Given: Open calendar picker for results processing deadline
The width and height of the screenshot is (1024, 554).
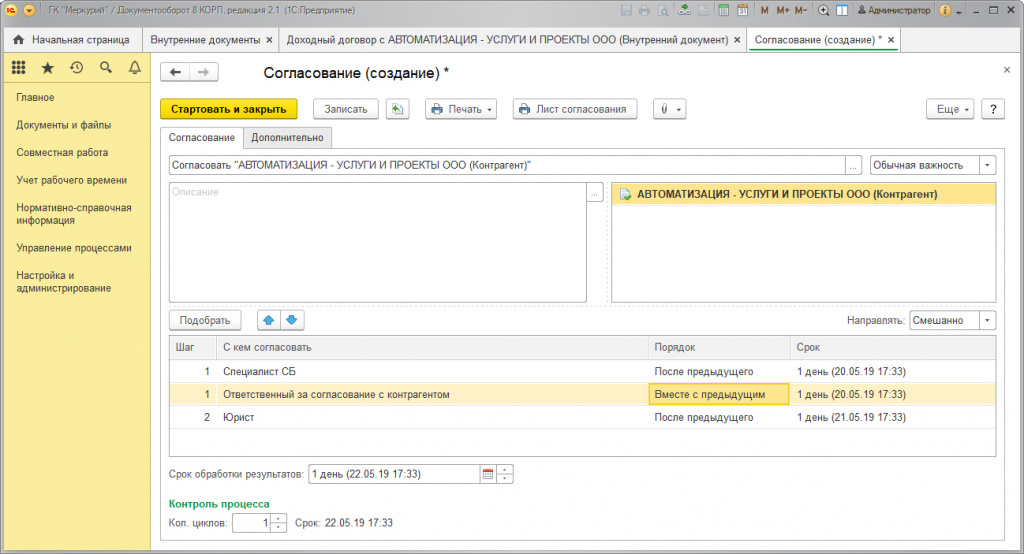Looking at the screenshot, I should coord(488,474).
